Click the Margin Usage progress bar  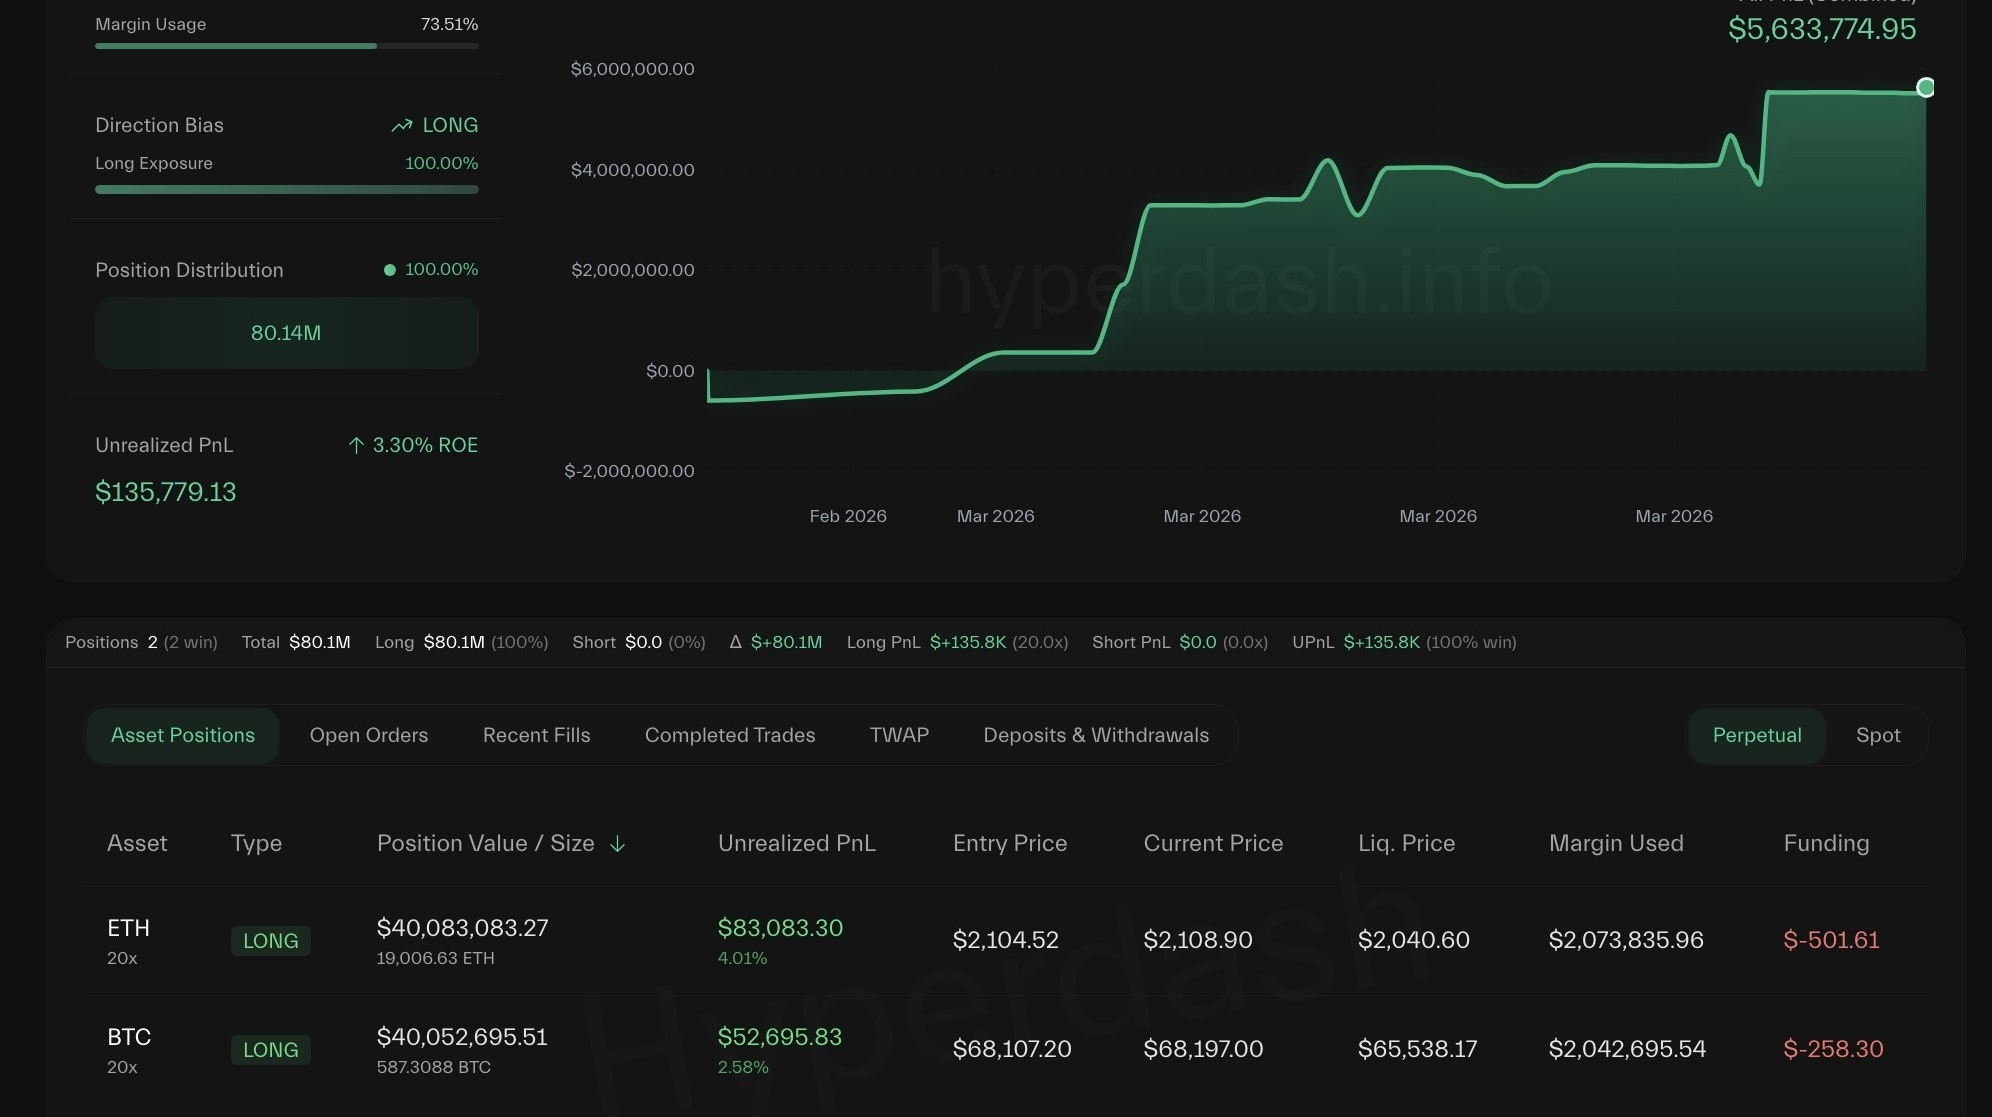click(286, 46)
